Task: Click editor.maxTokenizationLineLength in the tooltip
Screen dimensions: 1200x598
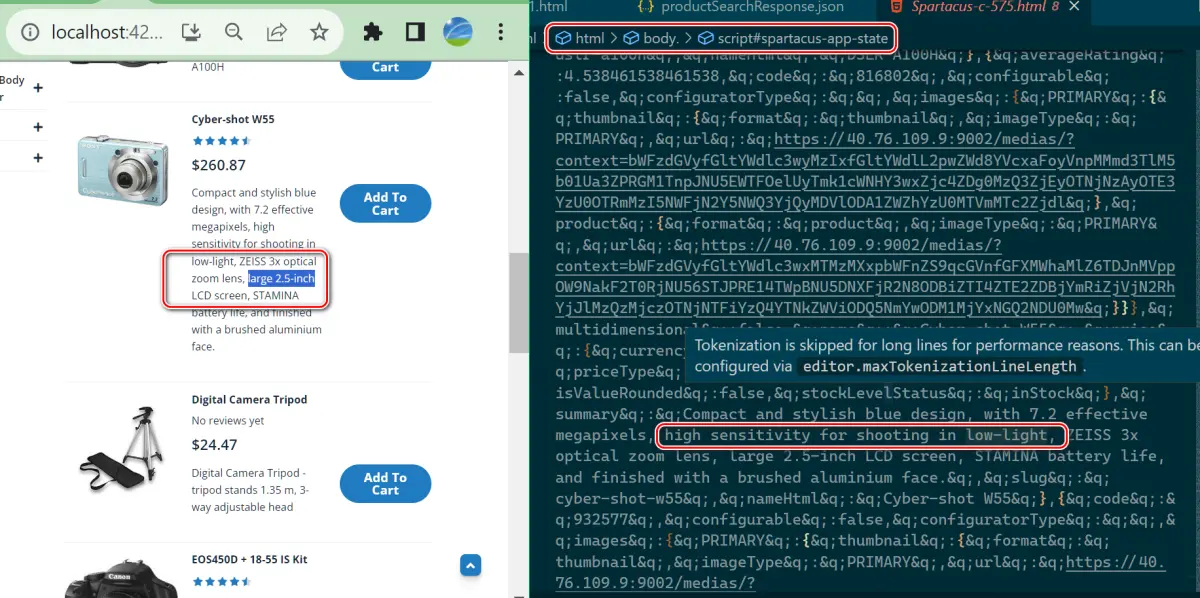Action: point(940,366)
